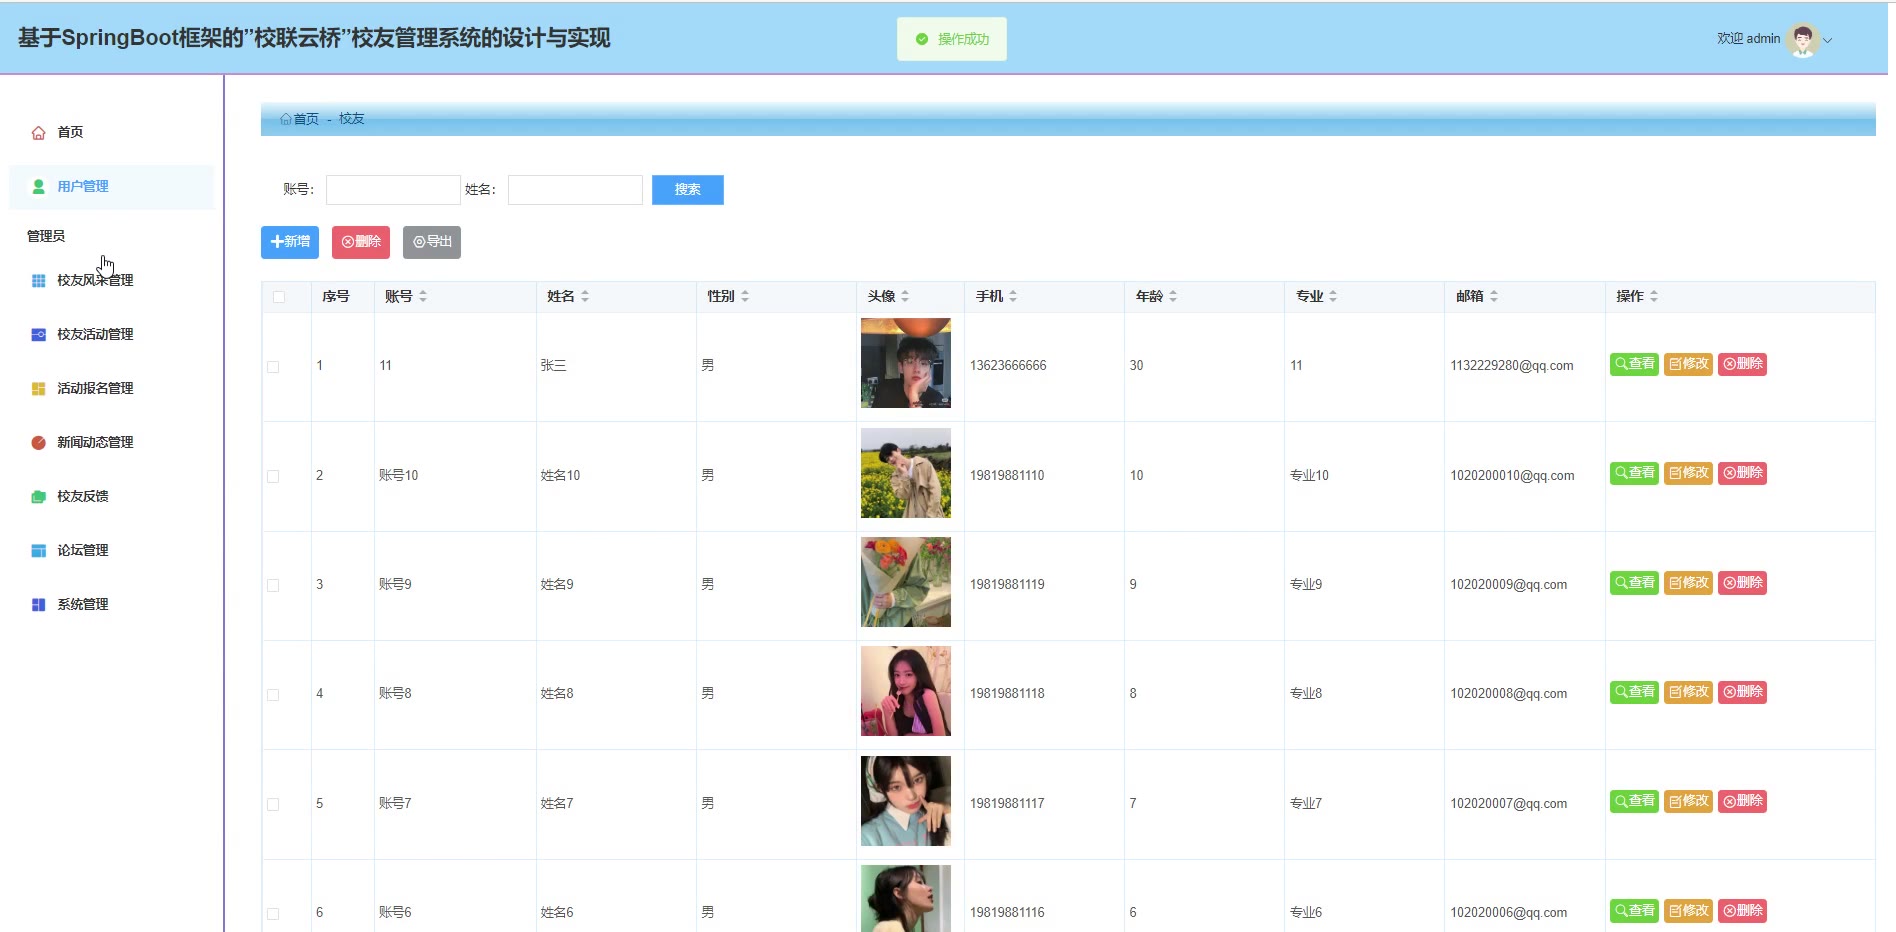Tick the checkbox for row 账号10
1896x932 pixels.
(273, 476)
